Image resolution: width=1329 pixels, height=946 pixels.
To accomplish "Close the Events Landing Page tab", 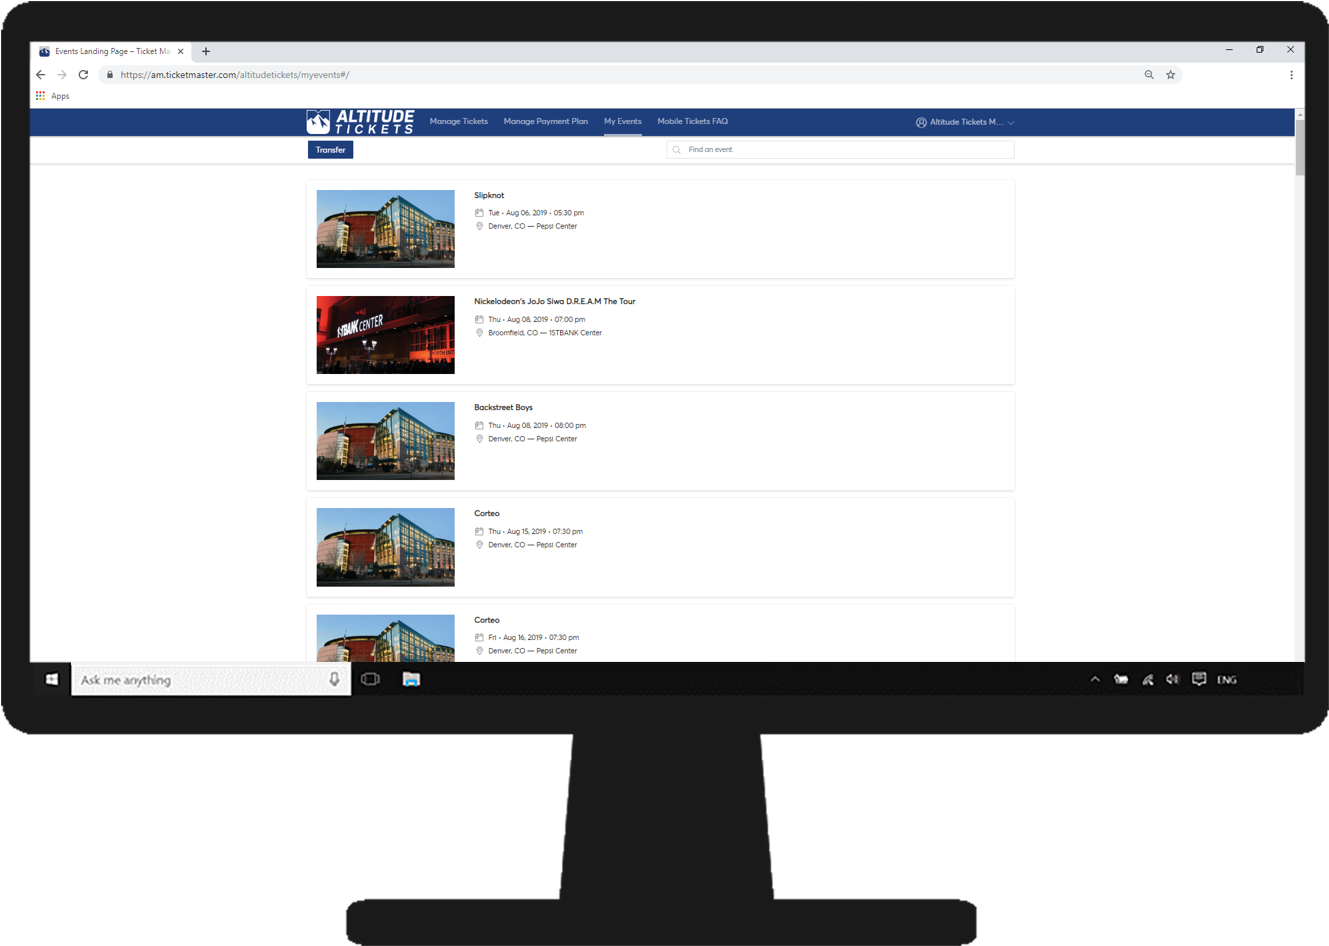I will (x=180, y=51).
